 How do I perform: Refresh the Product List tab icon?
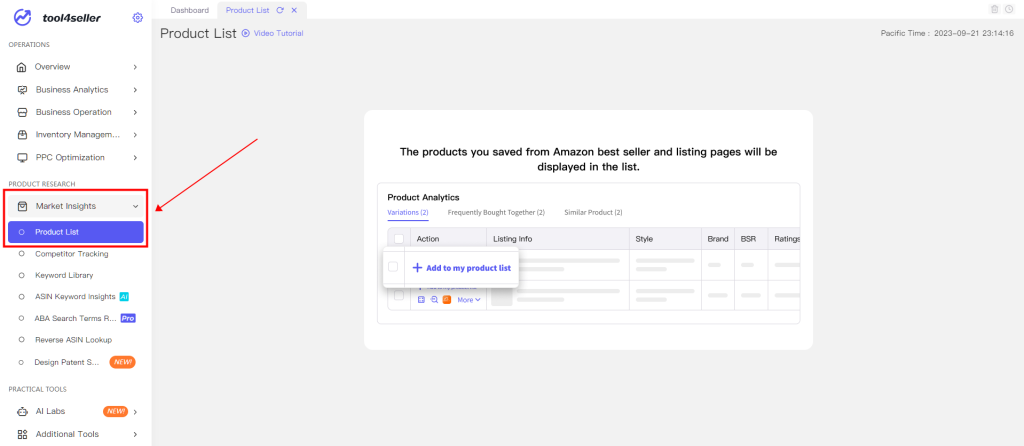[x=280, y=10]
